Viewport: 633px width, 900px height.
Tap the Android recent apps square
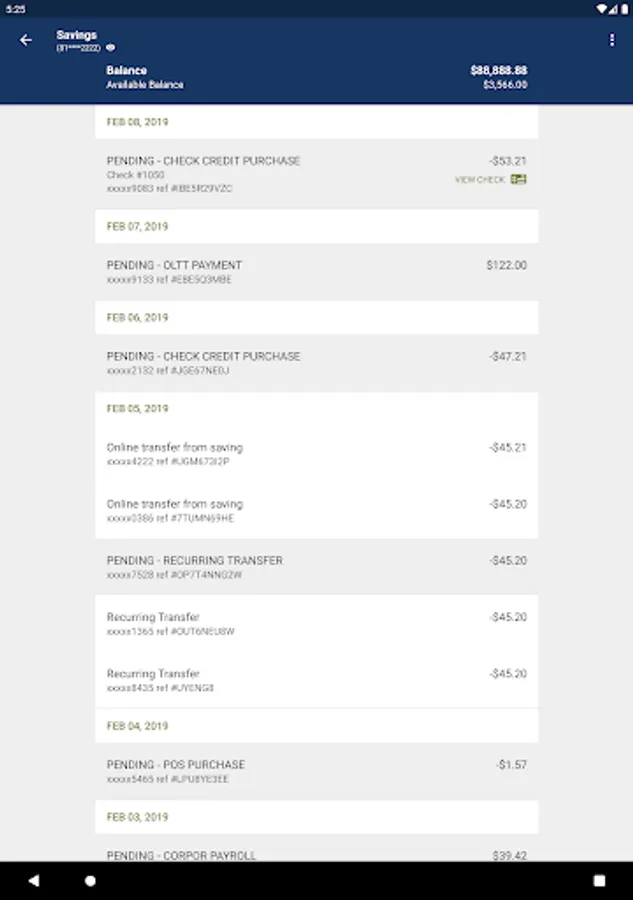click(599, 881)
